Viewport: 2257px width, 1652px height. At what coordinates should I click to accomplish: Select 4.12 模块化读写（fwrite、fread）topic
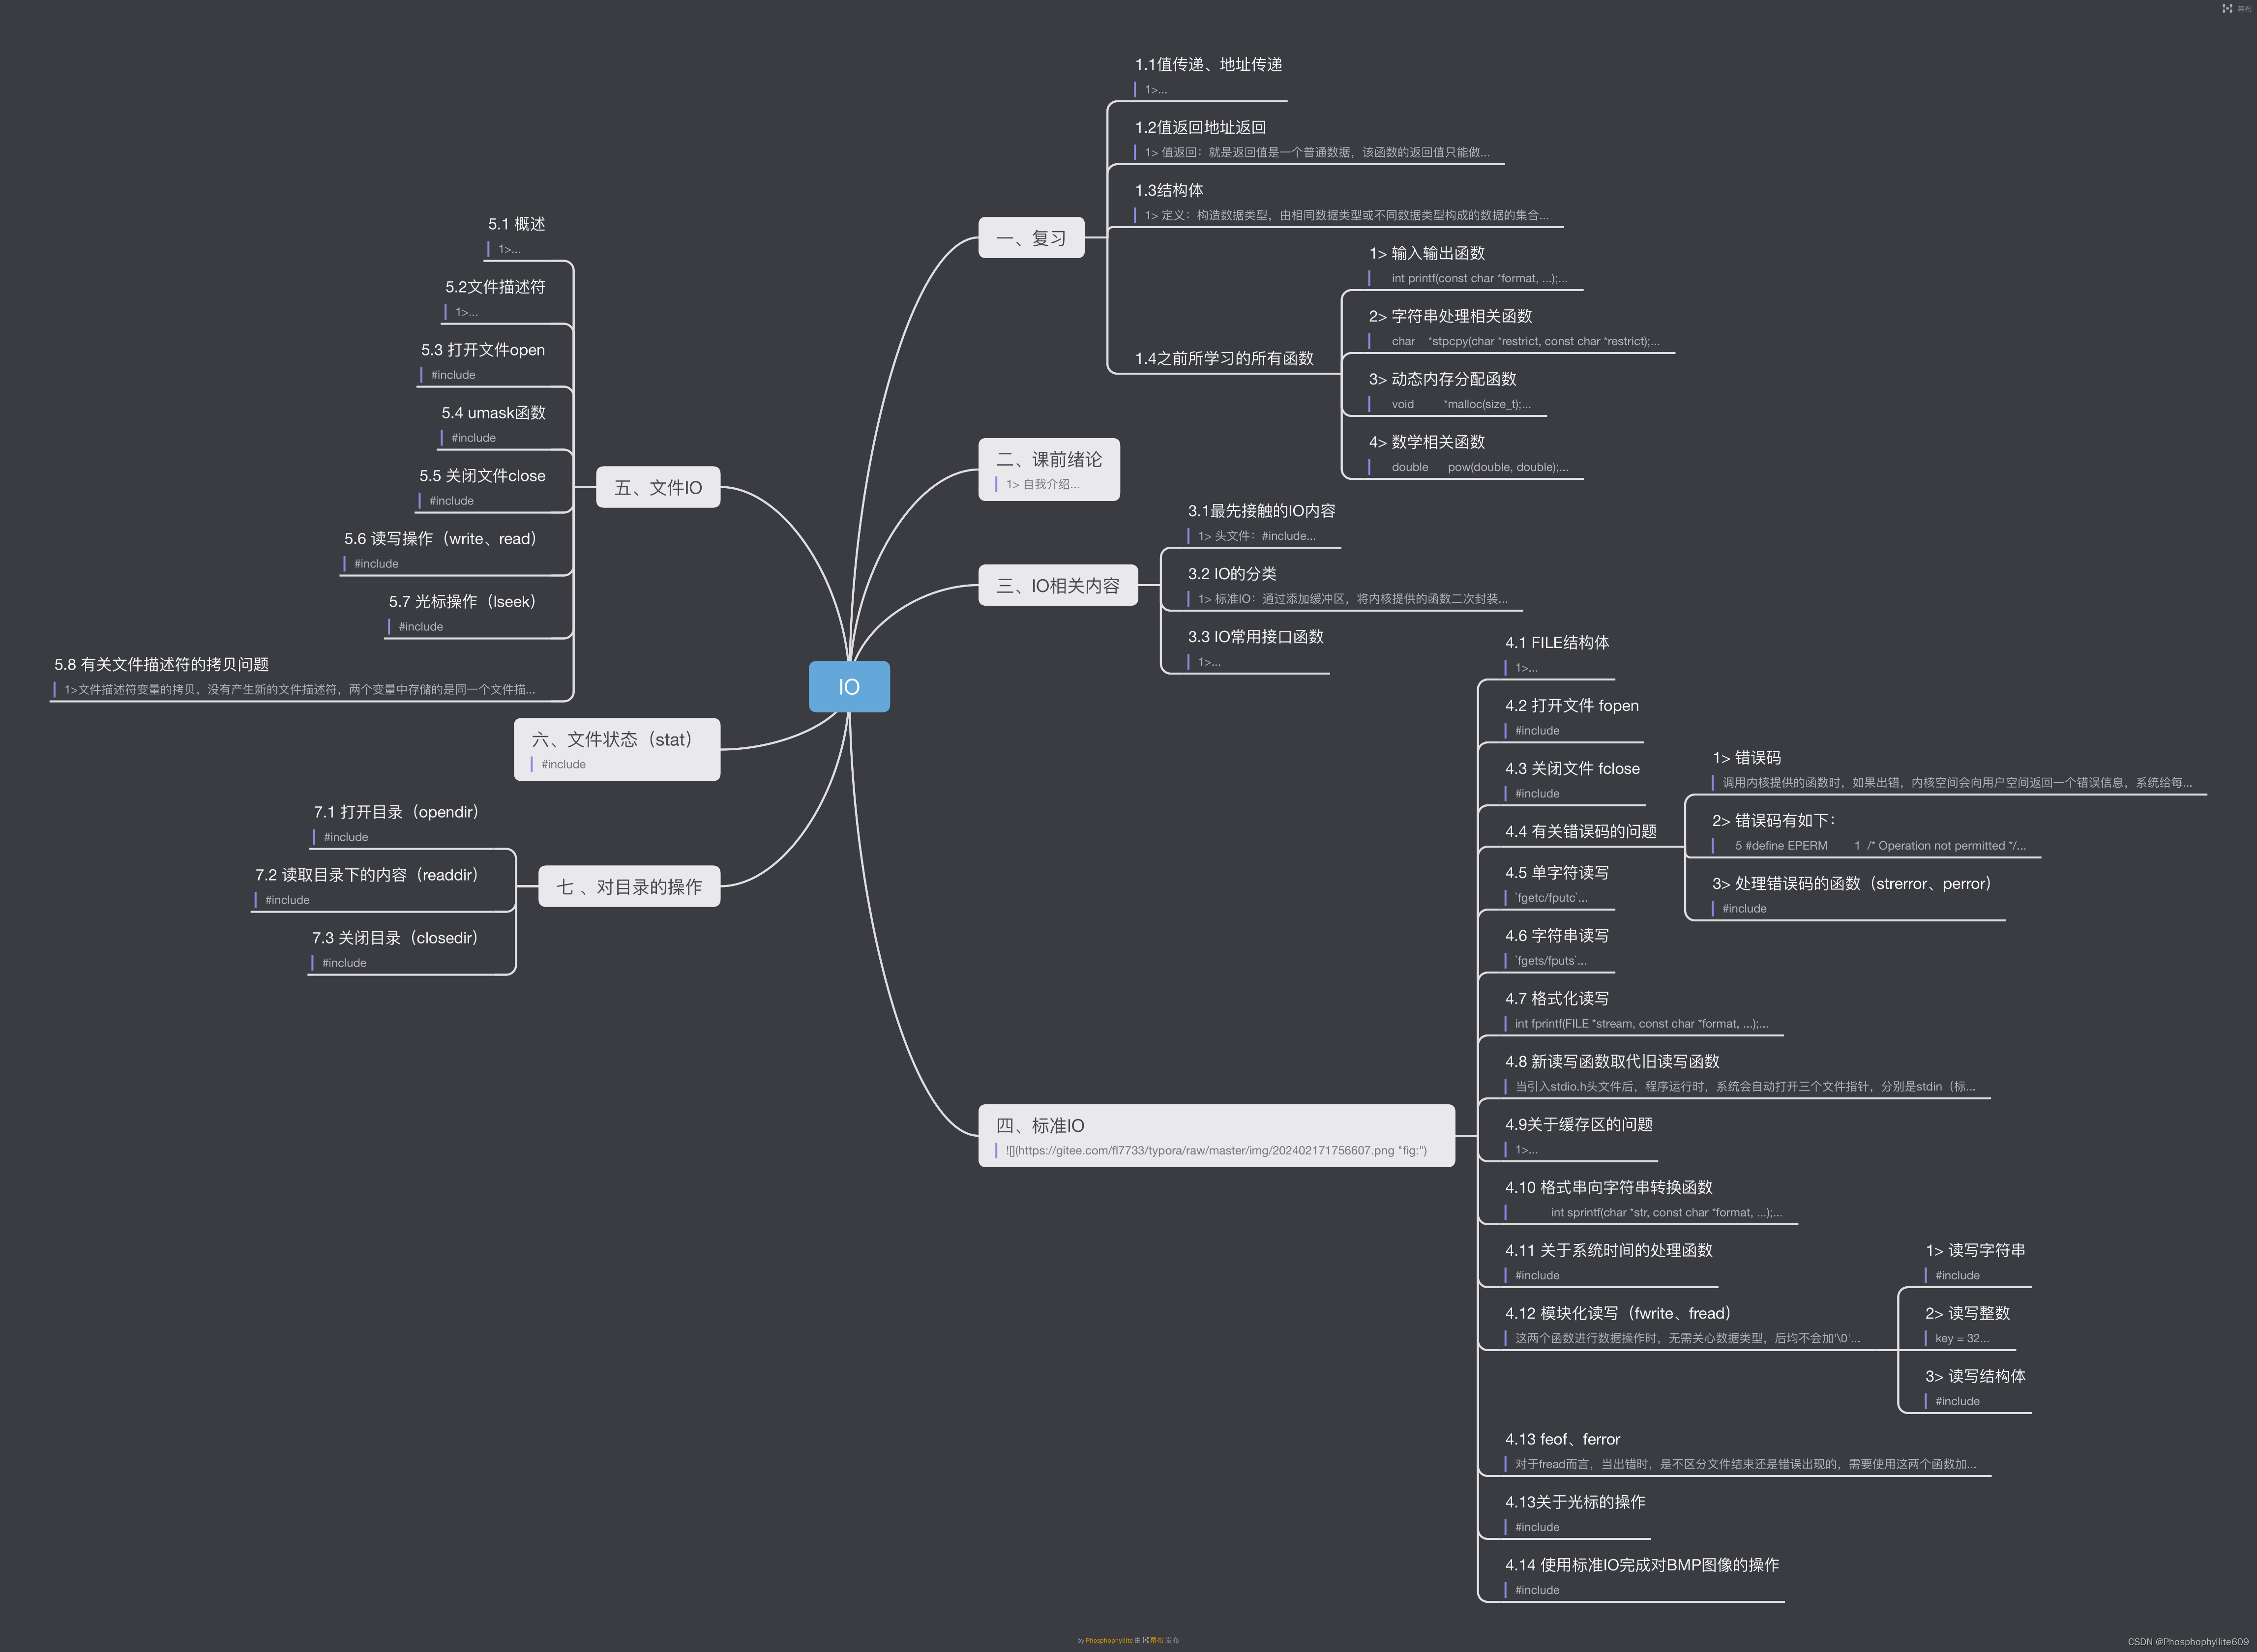click(x=1619, y=1314)
